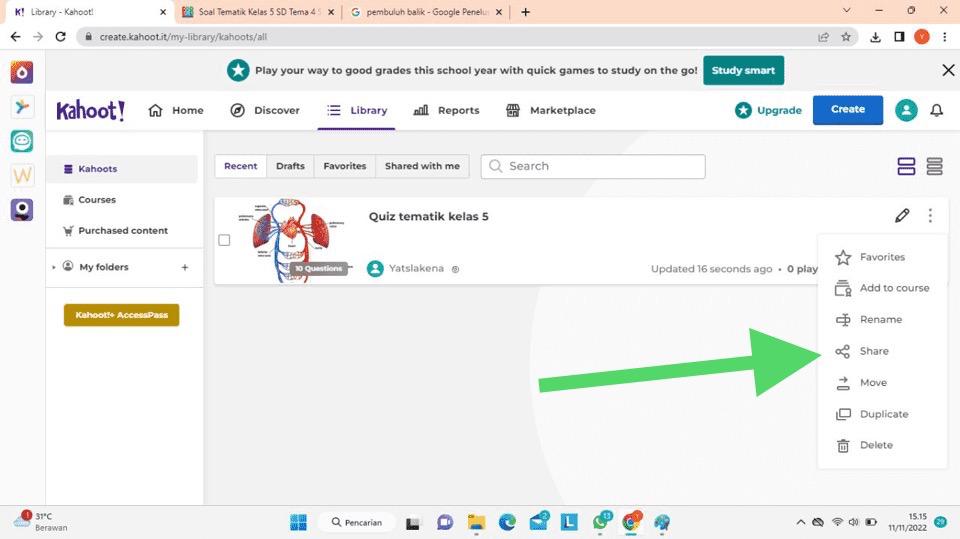Switch to the Favorites tab

pos(345,166)
